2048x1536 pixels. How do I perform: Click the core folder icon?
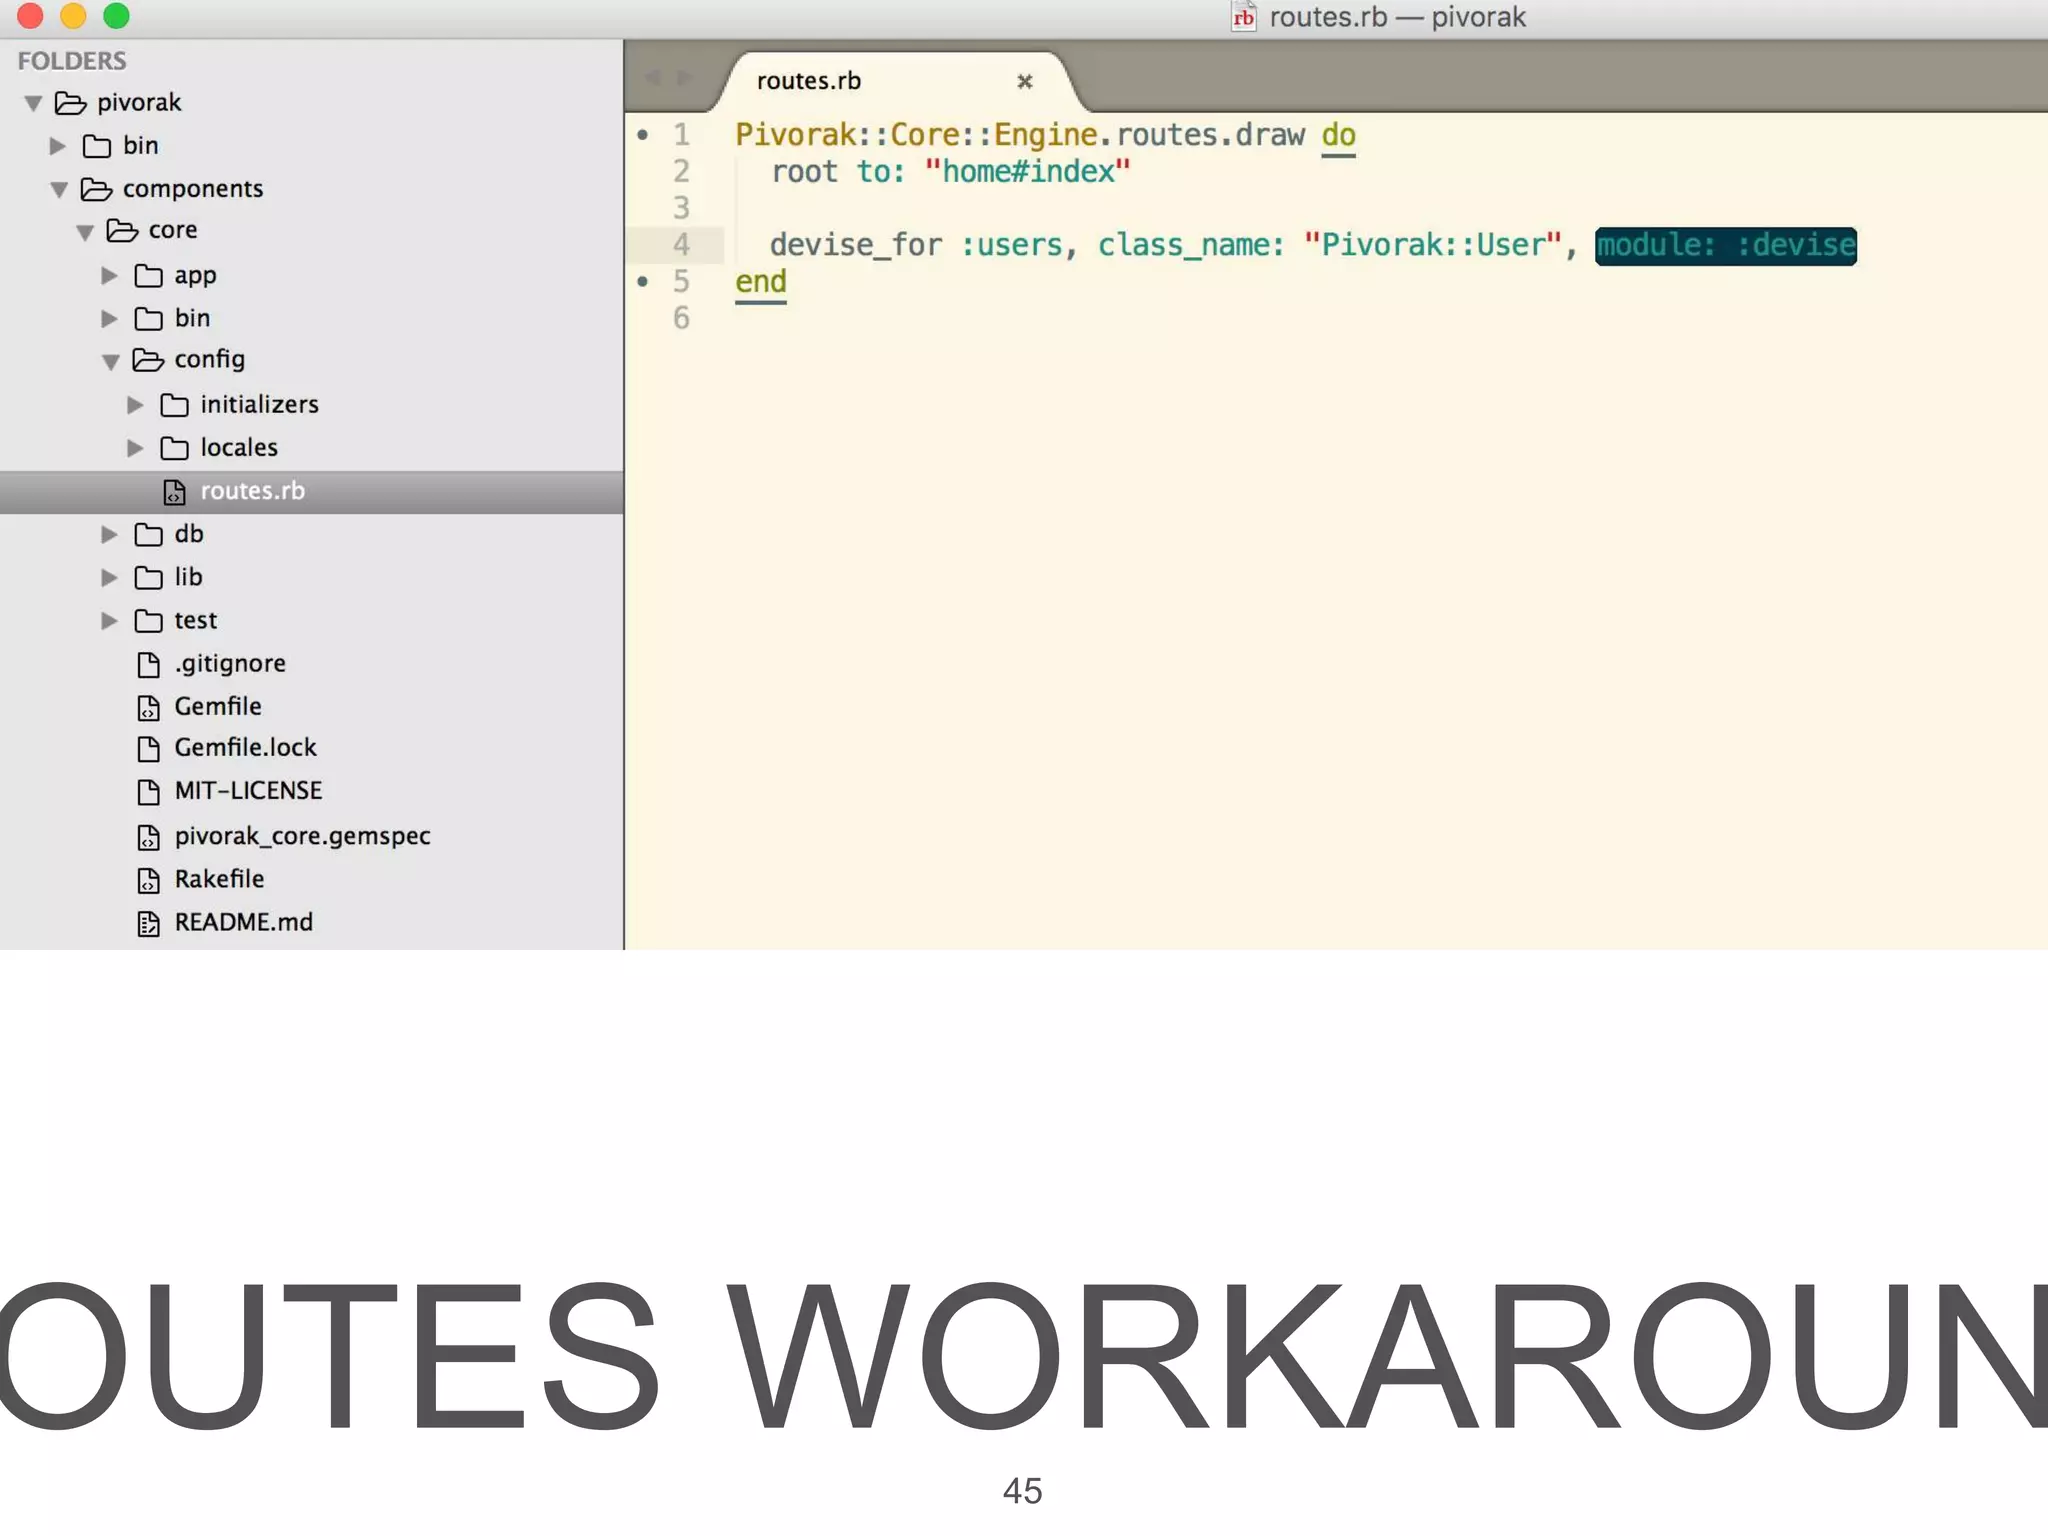click(122, 230)
